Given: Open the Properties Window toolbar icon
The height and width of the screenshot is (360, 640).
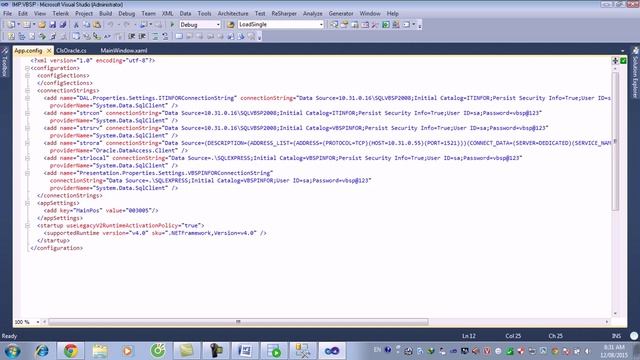Looking at the screenshot, I should pos(344,24).
